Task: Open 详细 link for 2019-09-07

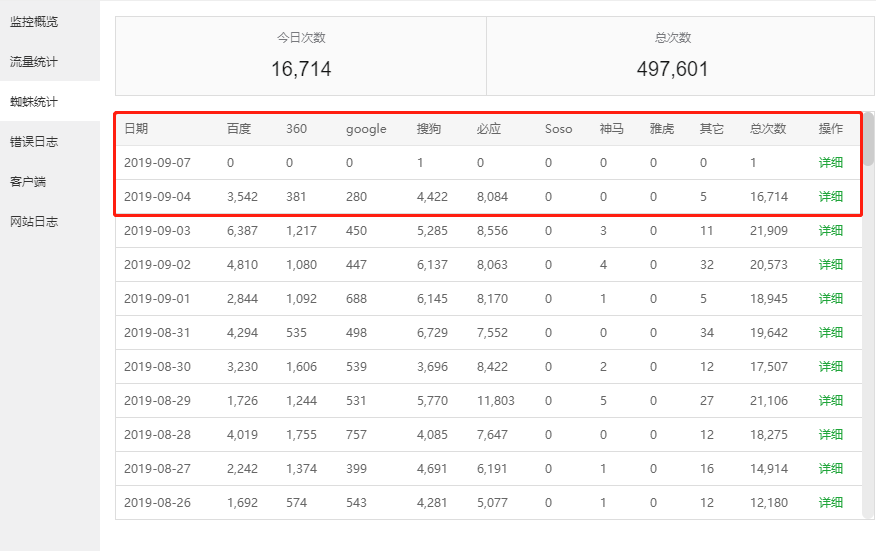Action: point(831,163)
